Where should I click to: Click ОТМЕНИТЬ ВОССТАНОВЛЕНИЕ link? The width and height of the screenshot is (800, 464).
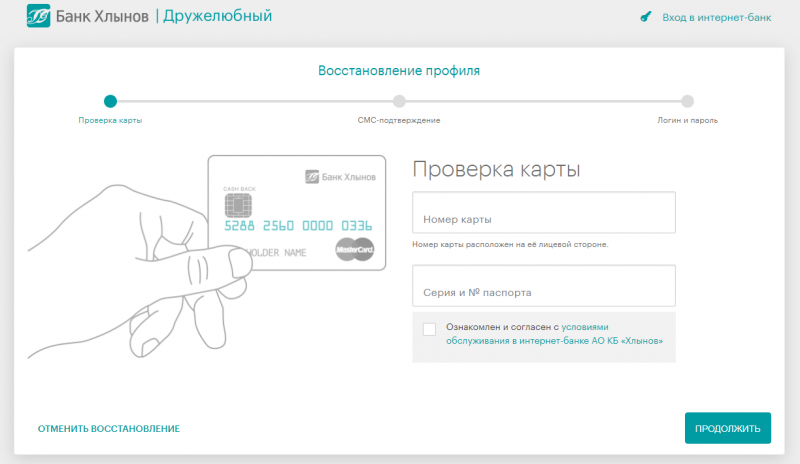[x=109, y=429]
